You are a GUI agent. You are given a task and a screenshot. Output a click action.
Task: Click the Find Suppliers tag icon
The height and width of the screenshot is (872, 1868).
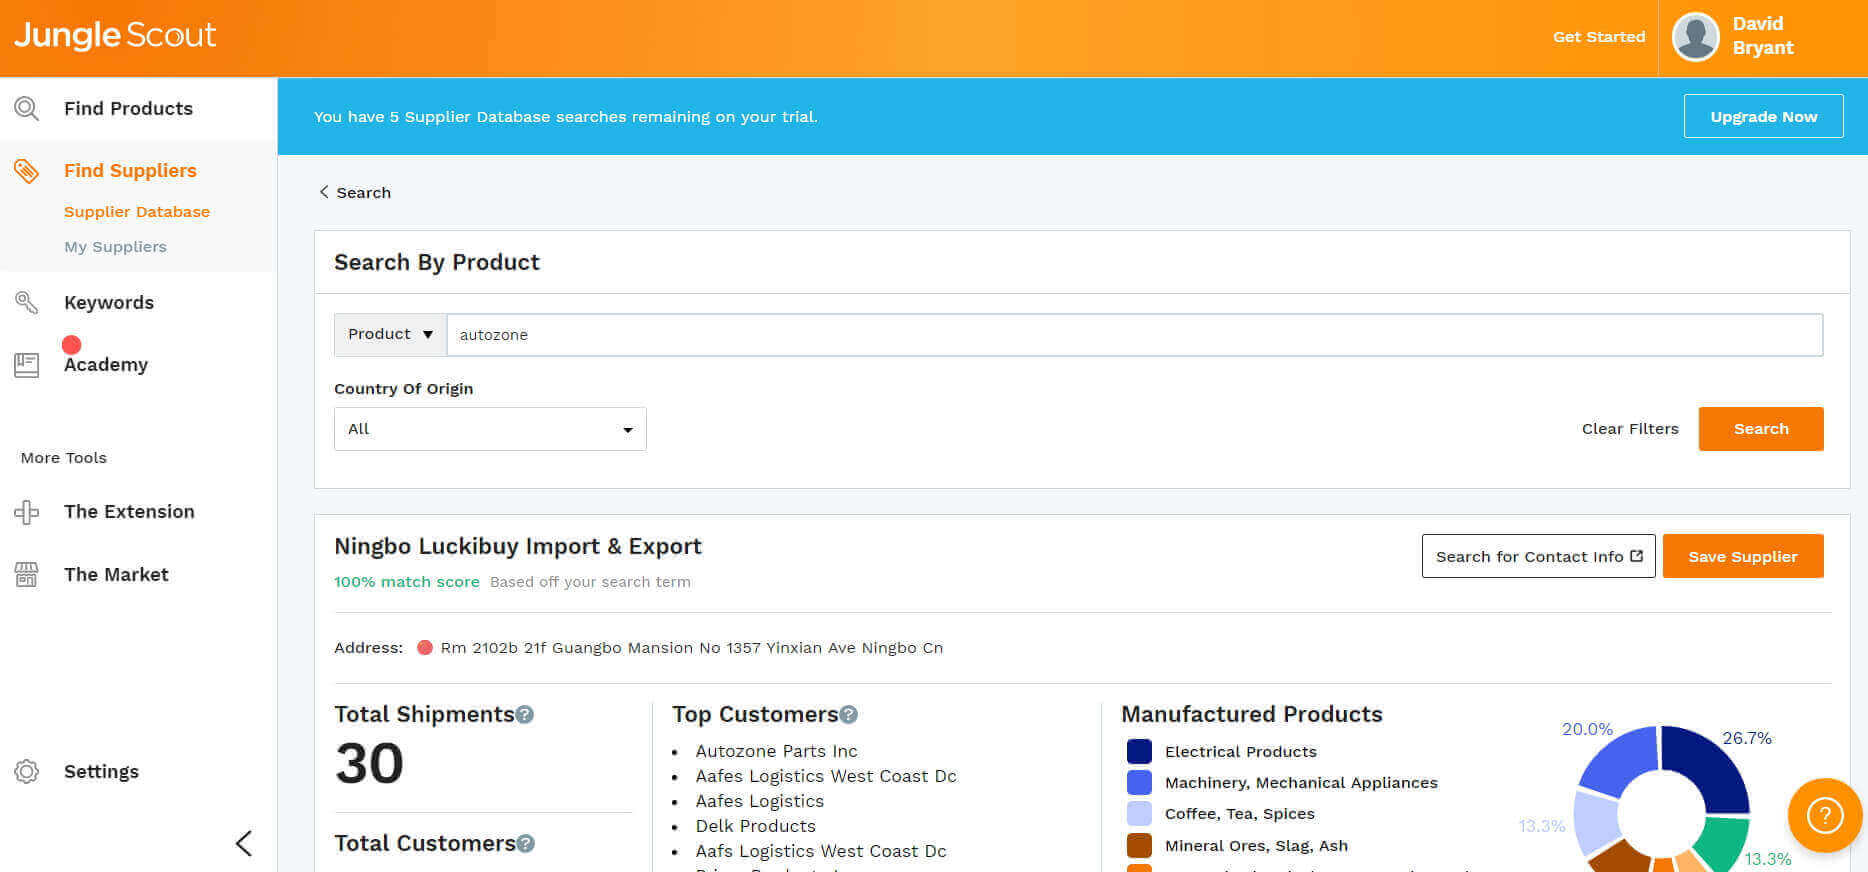pyautogui.click(x=27, y=171)
